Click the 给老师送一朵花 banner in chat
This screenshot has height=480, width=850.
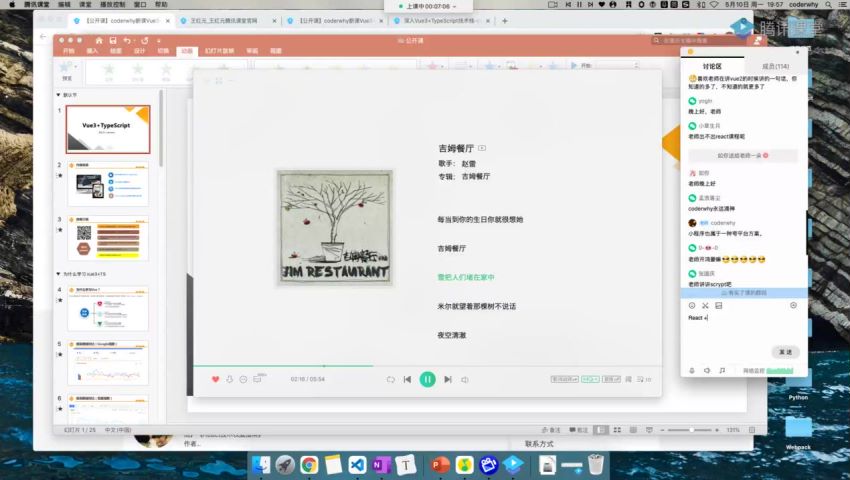pyautogui.click(x=743, y=156)
